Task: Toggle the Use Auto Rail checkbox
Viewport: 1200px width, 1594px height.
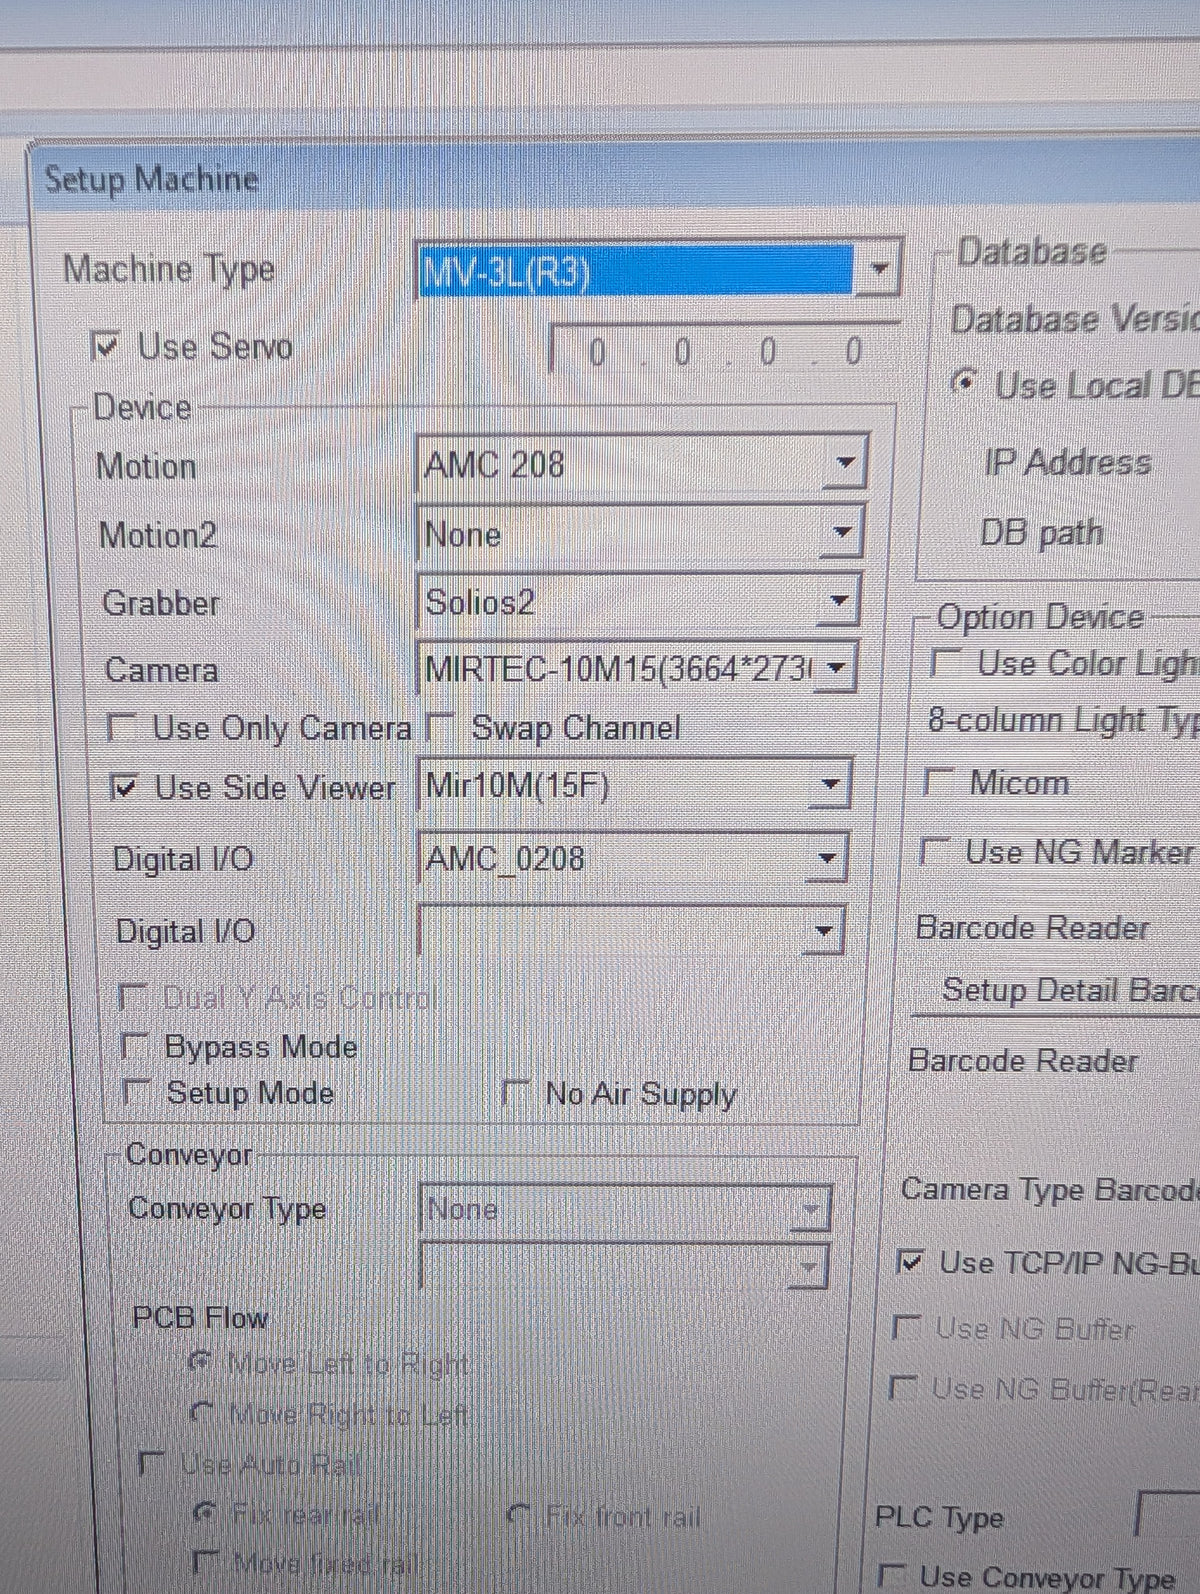Action: (x=152, y=1464)
